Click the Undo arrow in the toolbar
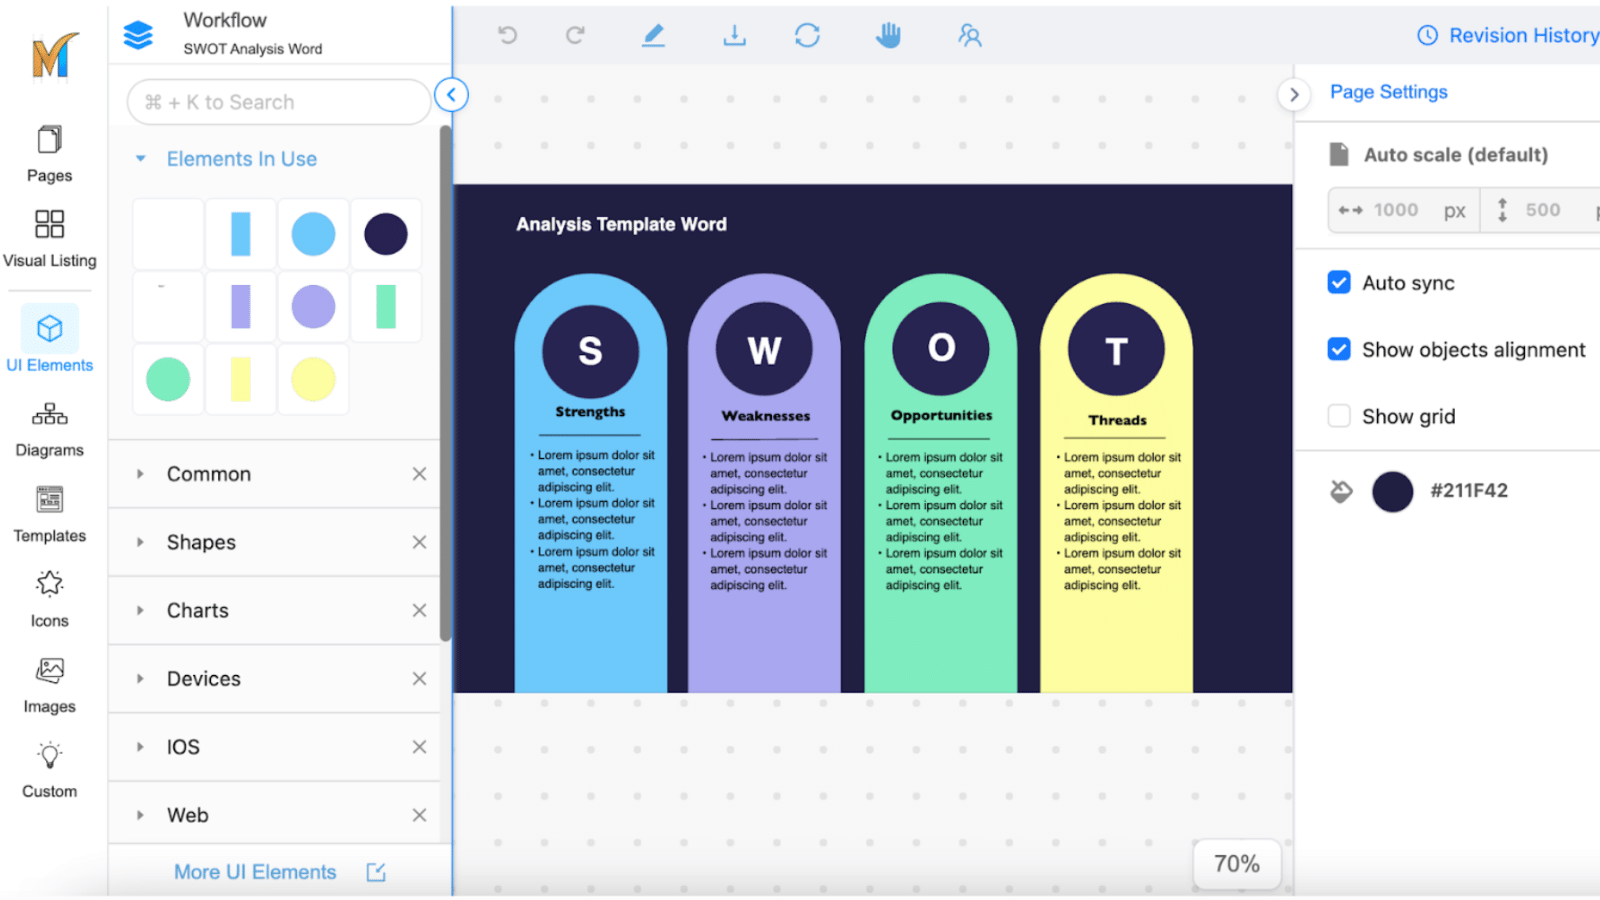This screenshot has height=900, width=1600. (x=508, y=35)
